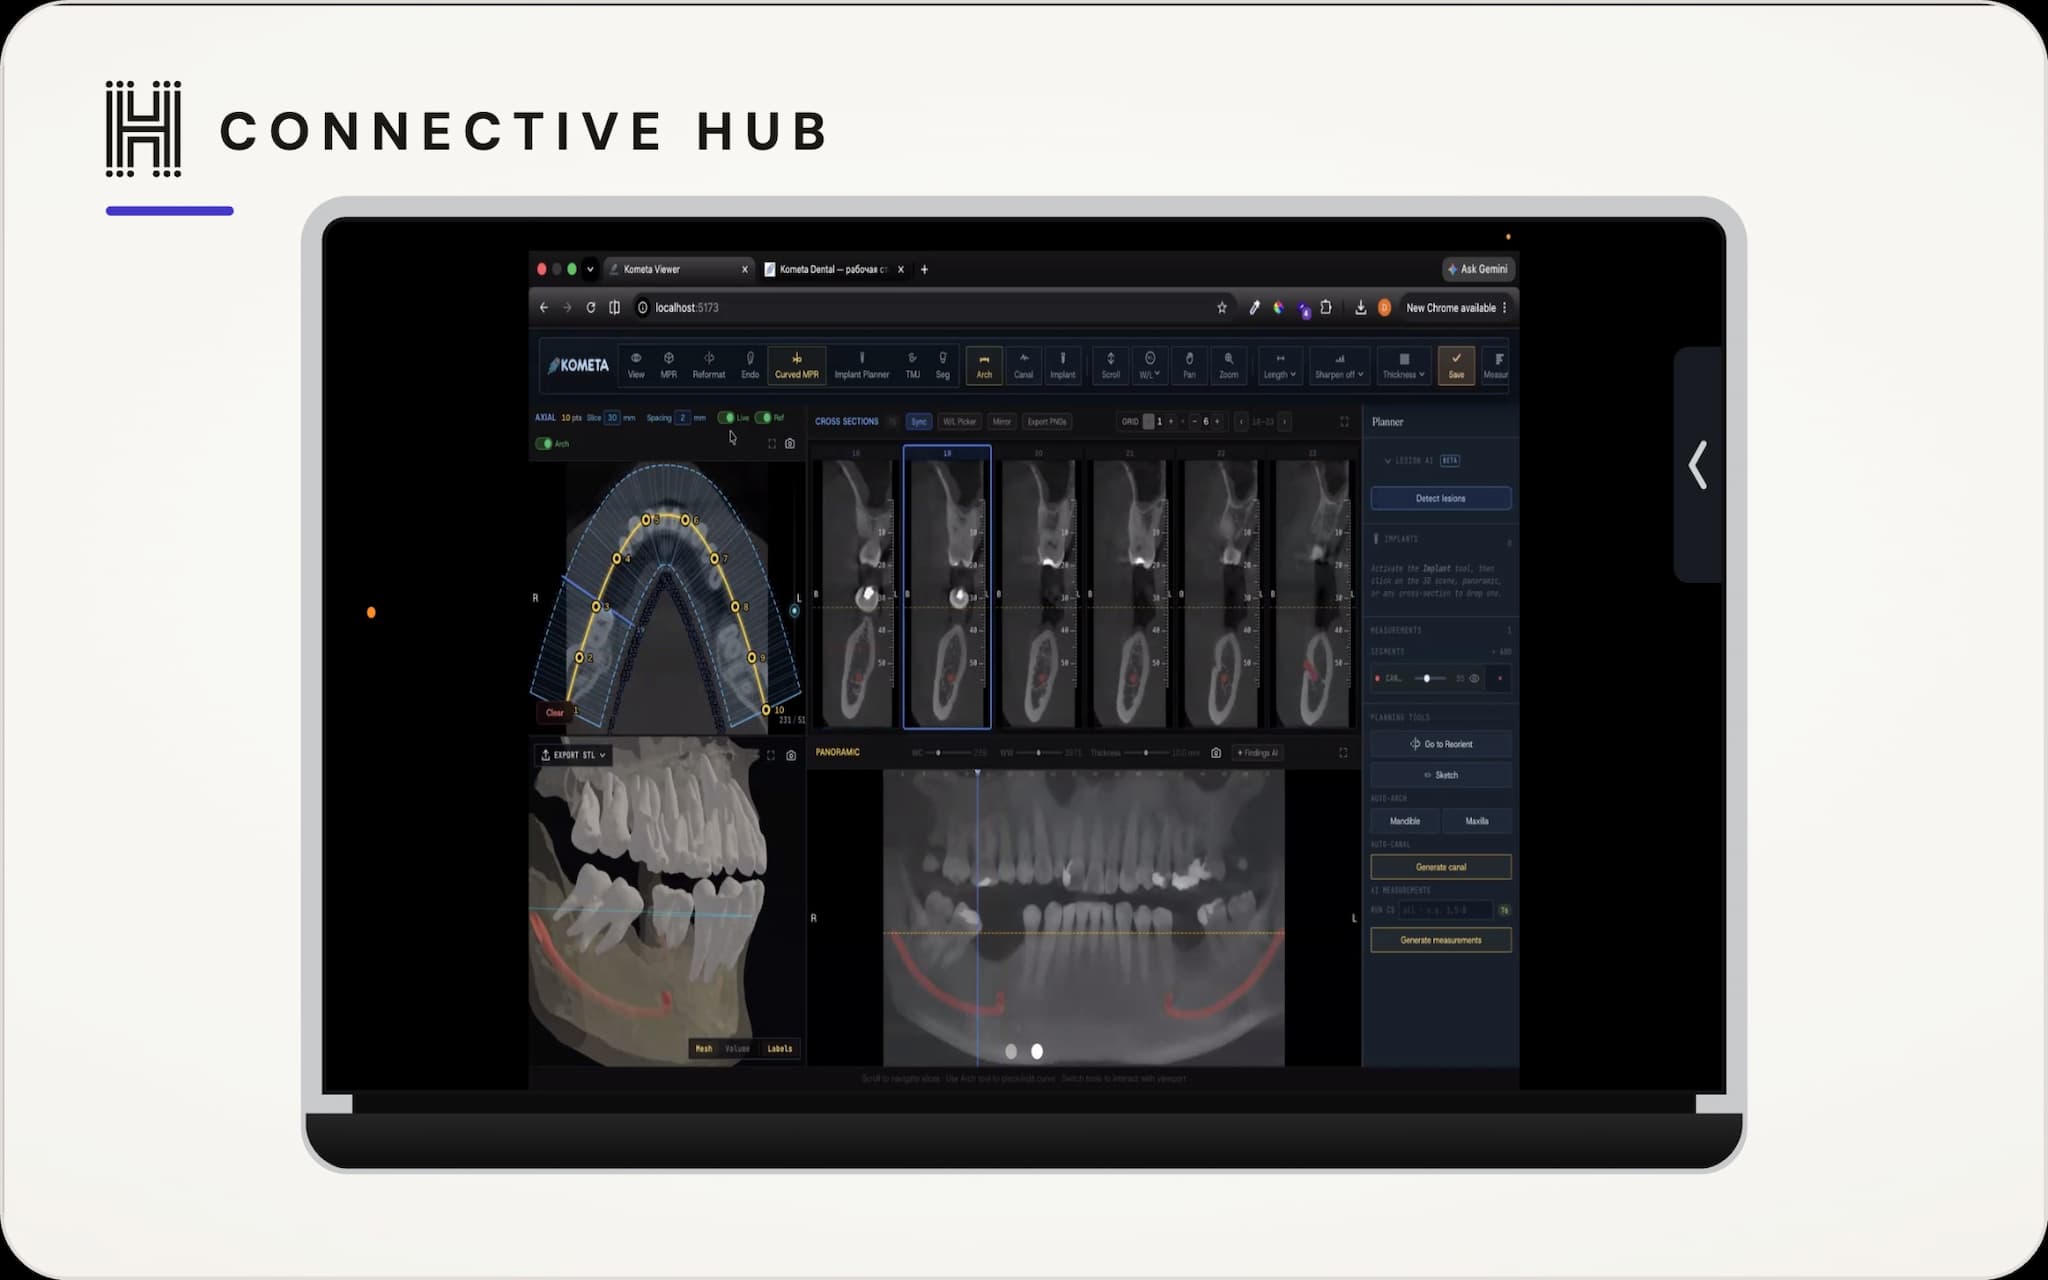Open a new browser tab
Screen dimensions: 2048x1280
click(924, 269)
